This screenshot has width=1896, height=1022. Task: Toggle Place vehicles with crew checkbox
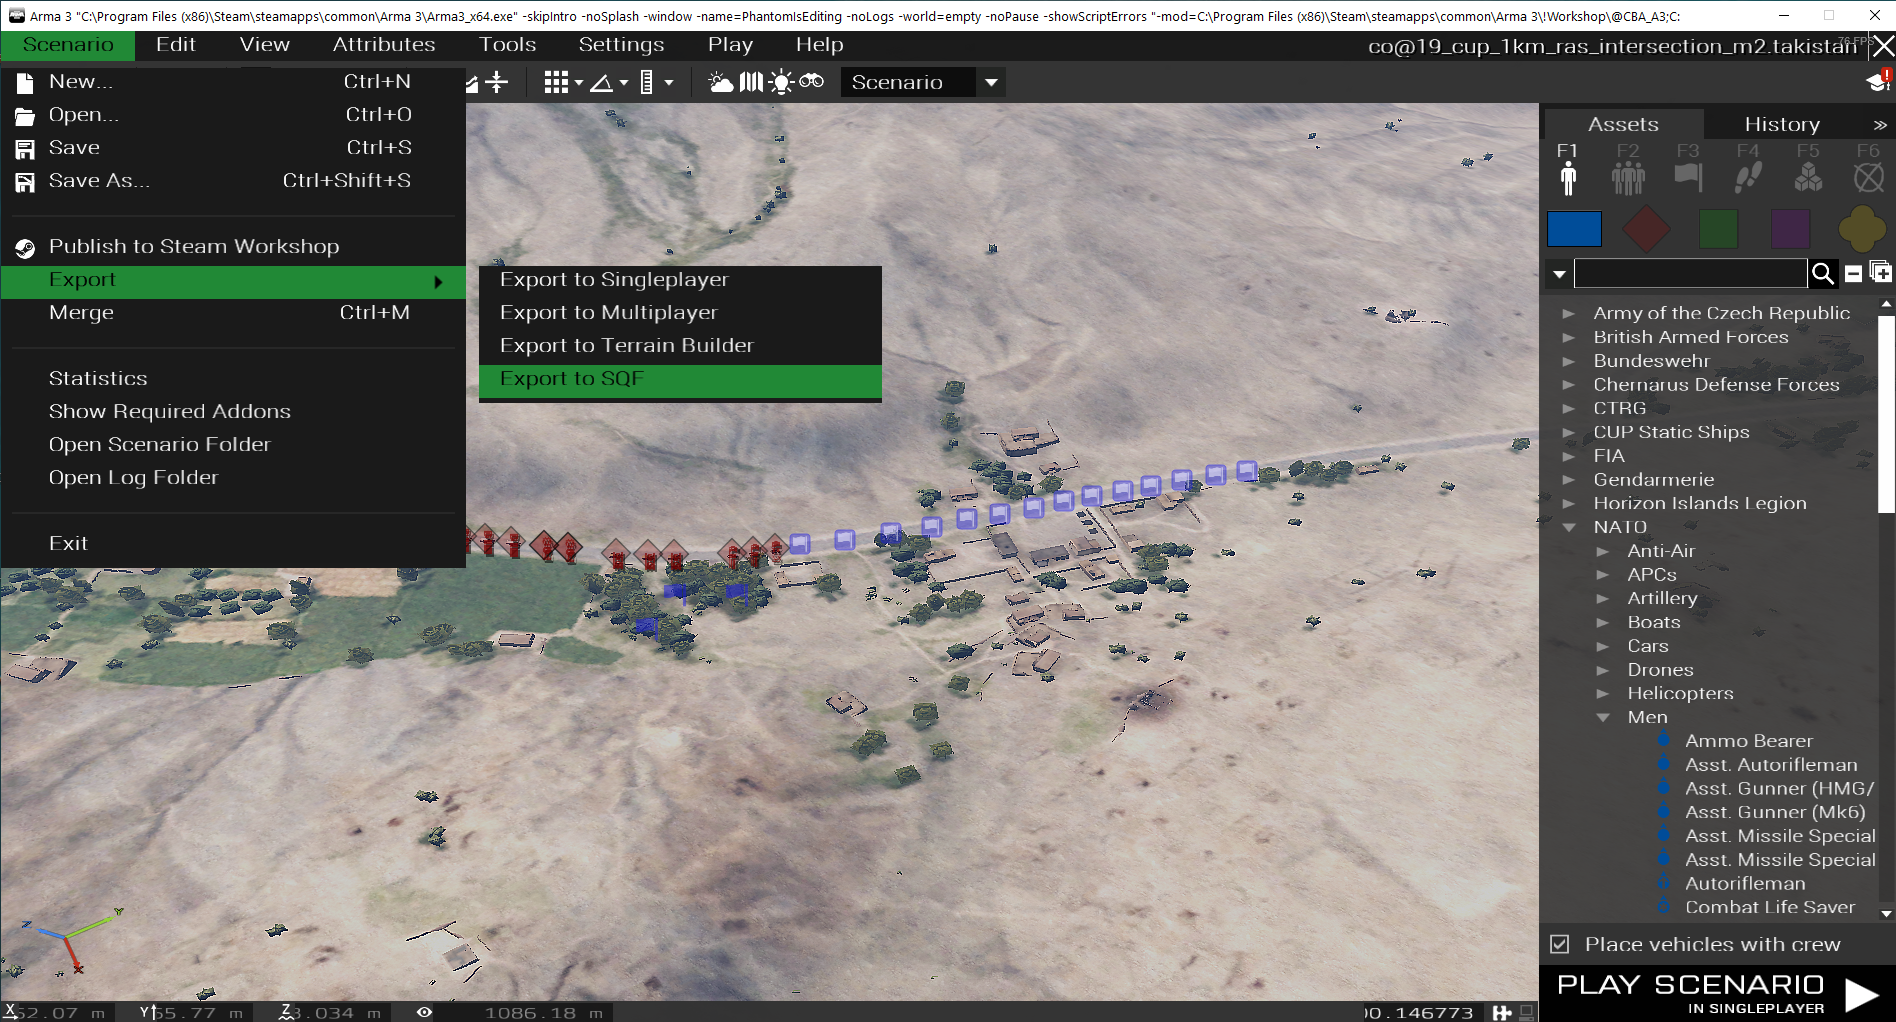(x=1559, y=944)
